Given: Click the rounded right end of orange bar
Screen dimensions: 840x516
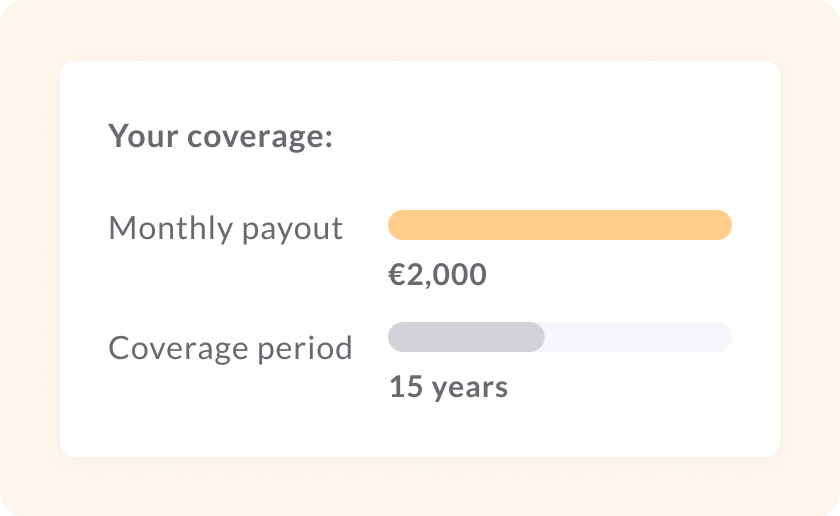Looking at the screenshot, I should [723, 225].
